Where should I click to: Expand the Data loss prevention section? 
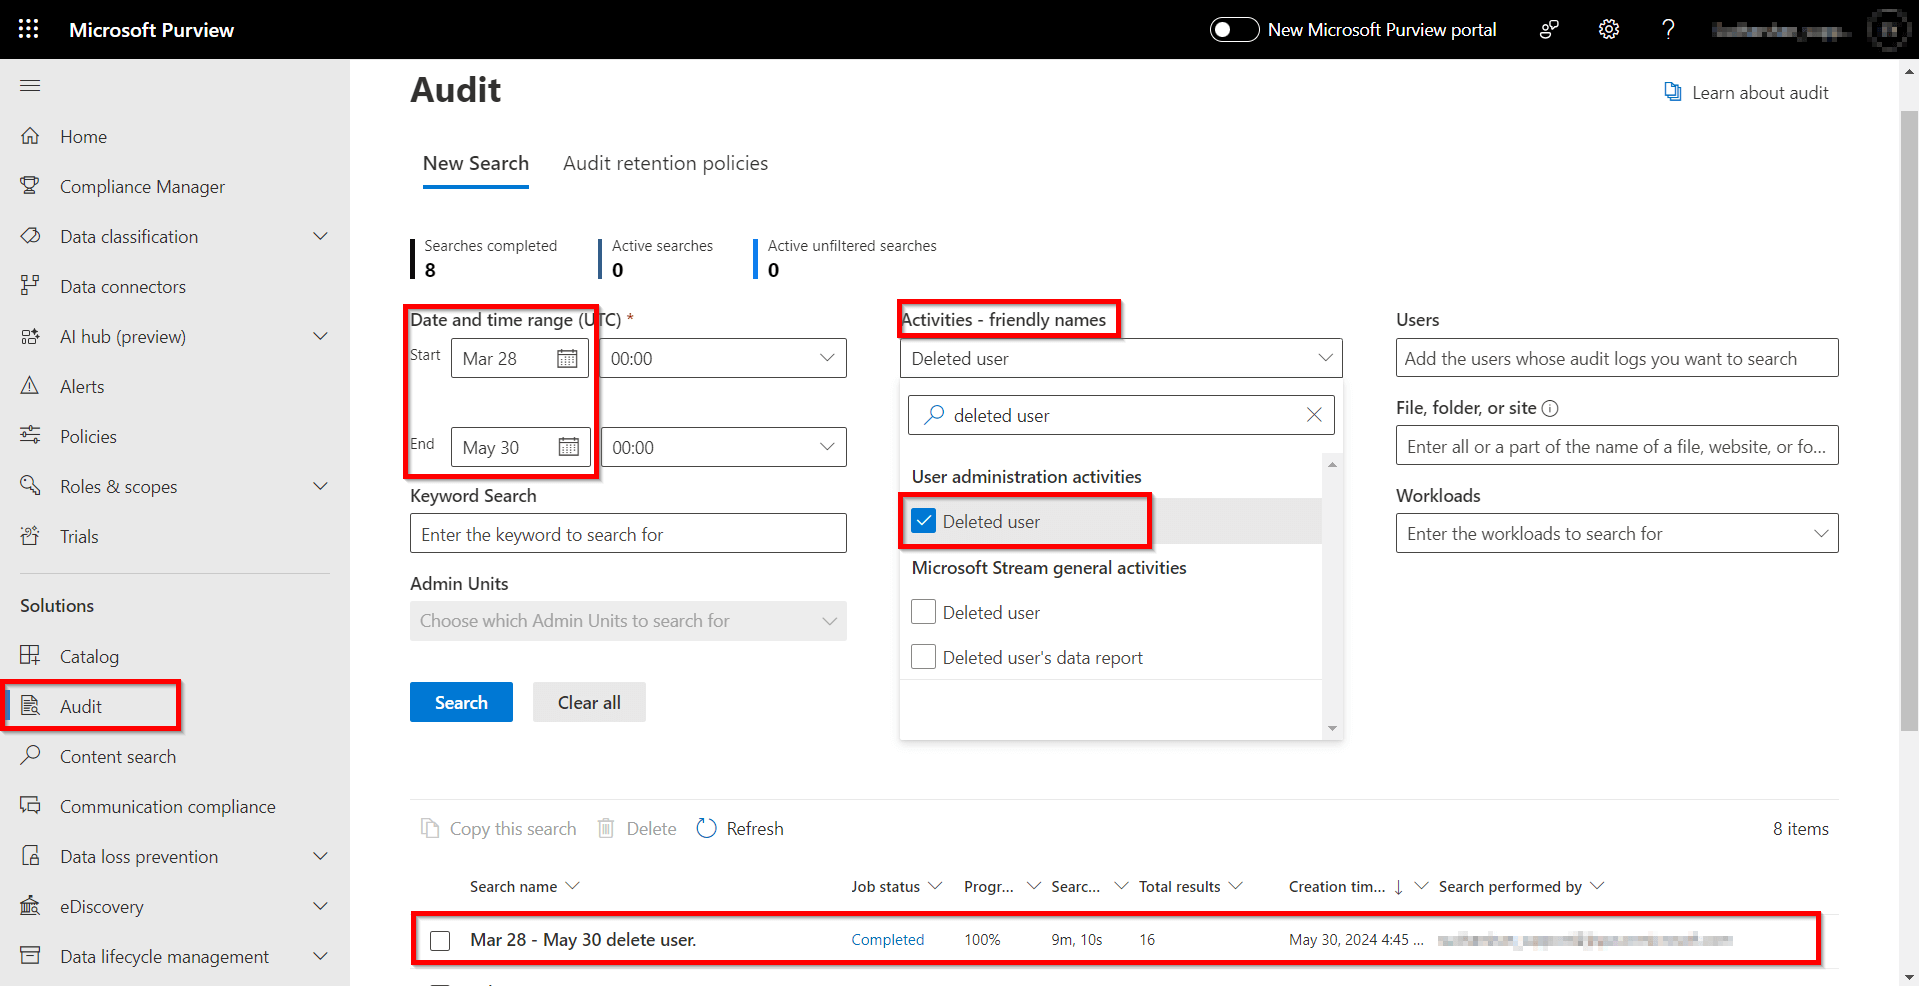coord(320,856)
